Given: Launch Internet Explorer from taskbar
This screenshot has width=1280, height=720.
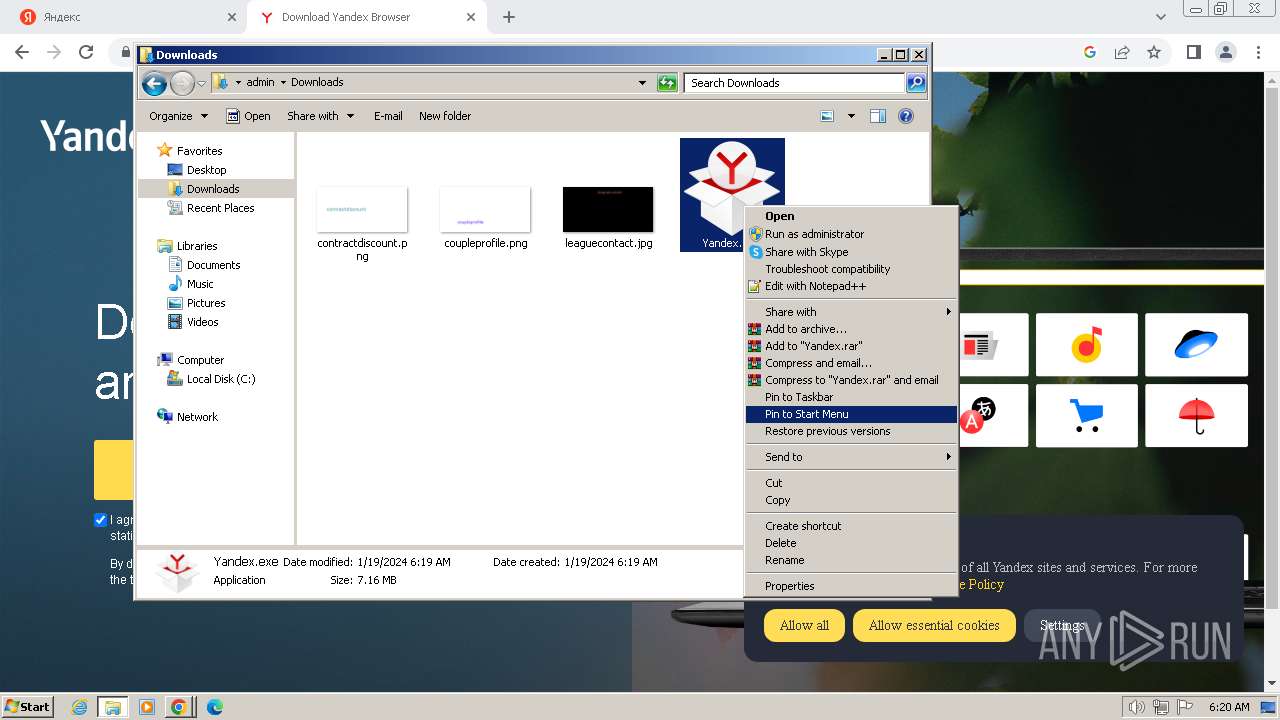Looking at the screenshot, I should 80,707.
